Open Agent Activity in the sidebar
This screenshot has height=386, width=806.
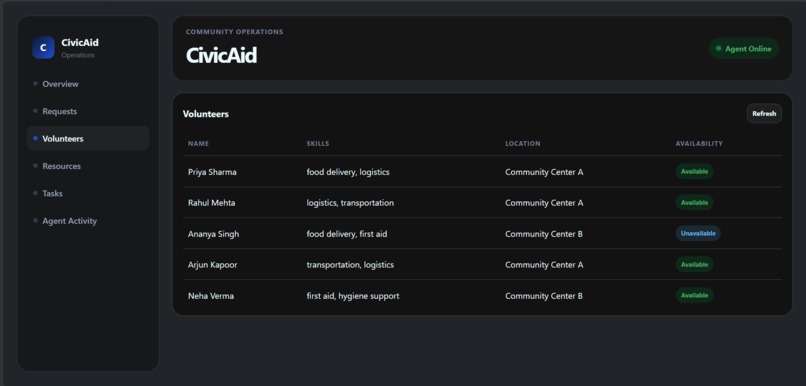tap(69, 221)
